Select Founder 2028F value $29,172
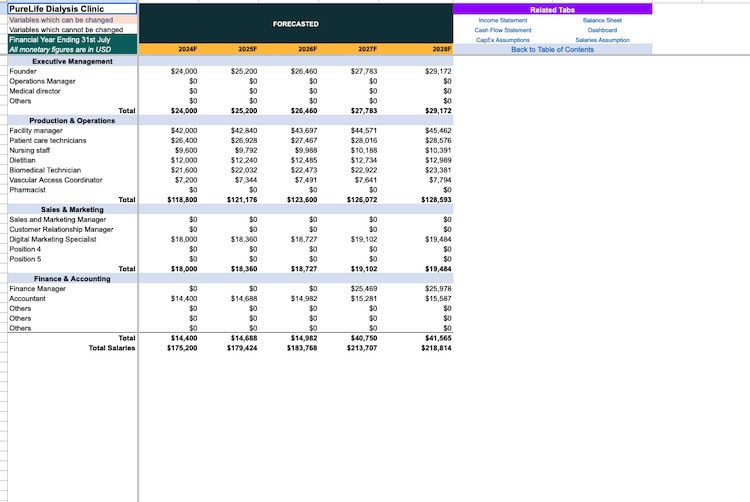The image size is (750, 502). coord(438,71)
